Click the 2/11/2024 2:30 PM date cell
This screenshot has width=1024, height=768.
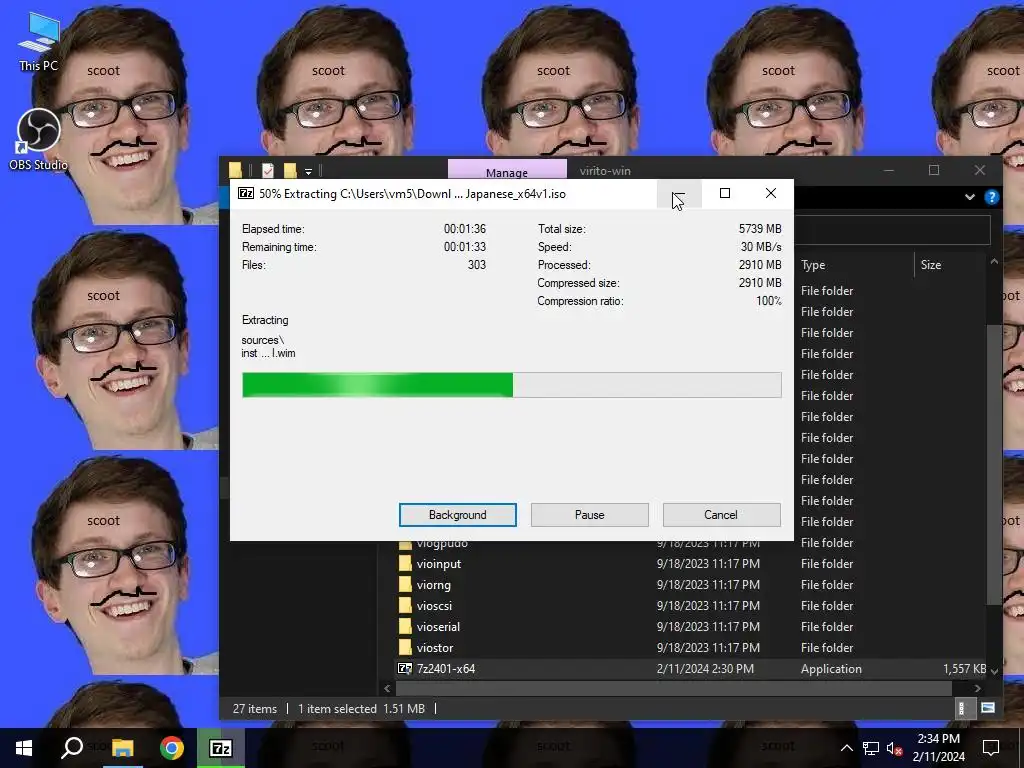click(x=705, y=669)
